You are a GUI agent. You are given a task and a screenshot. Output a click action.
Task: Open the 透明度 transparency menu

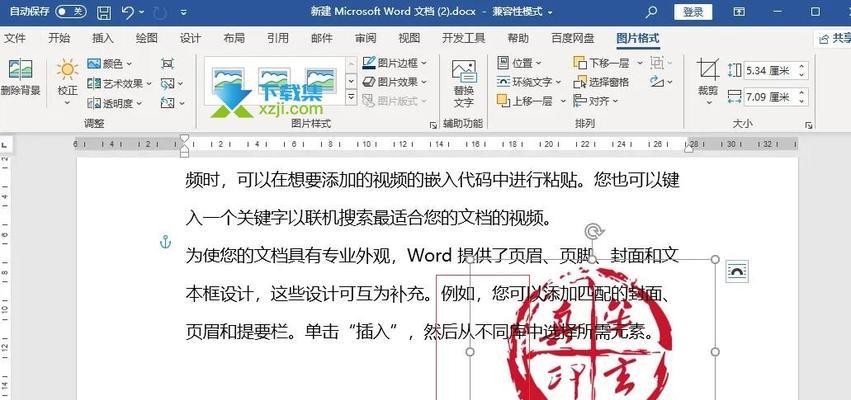coord(115,103)
